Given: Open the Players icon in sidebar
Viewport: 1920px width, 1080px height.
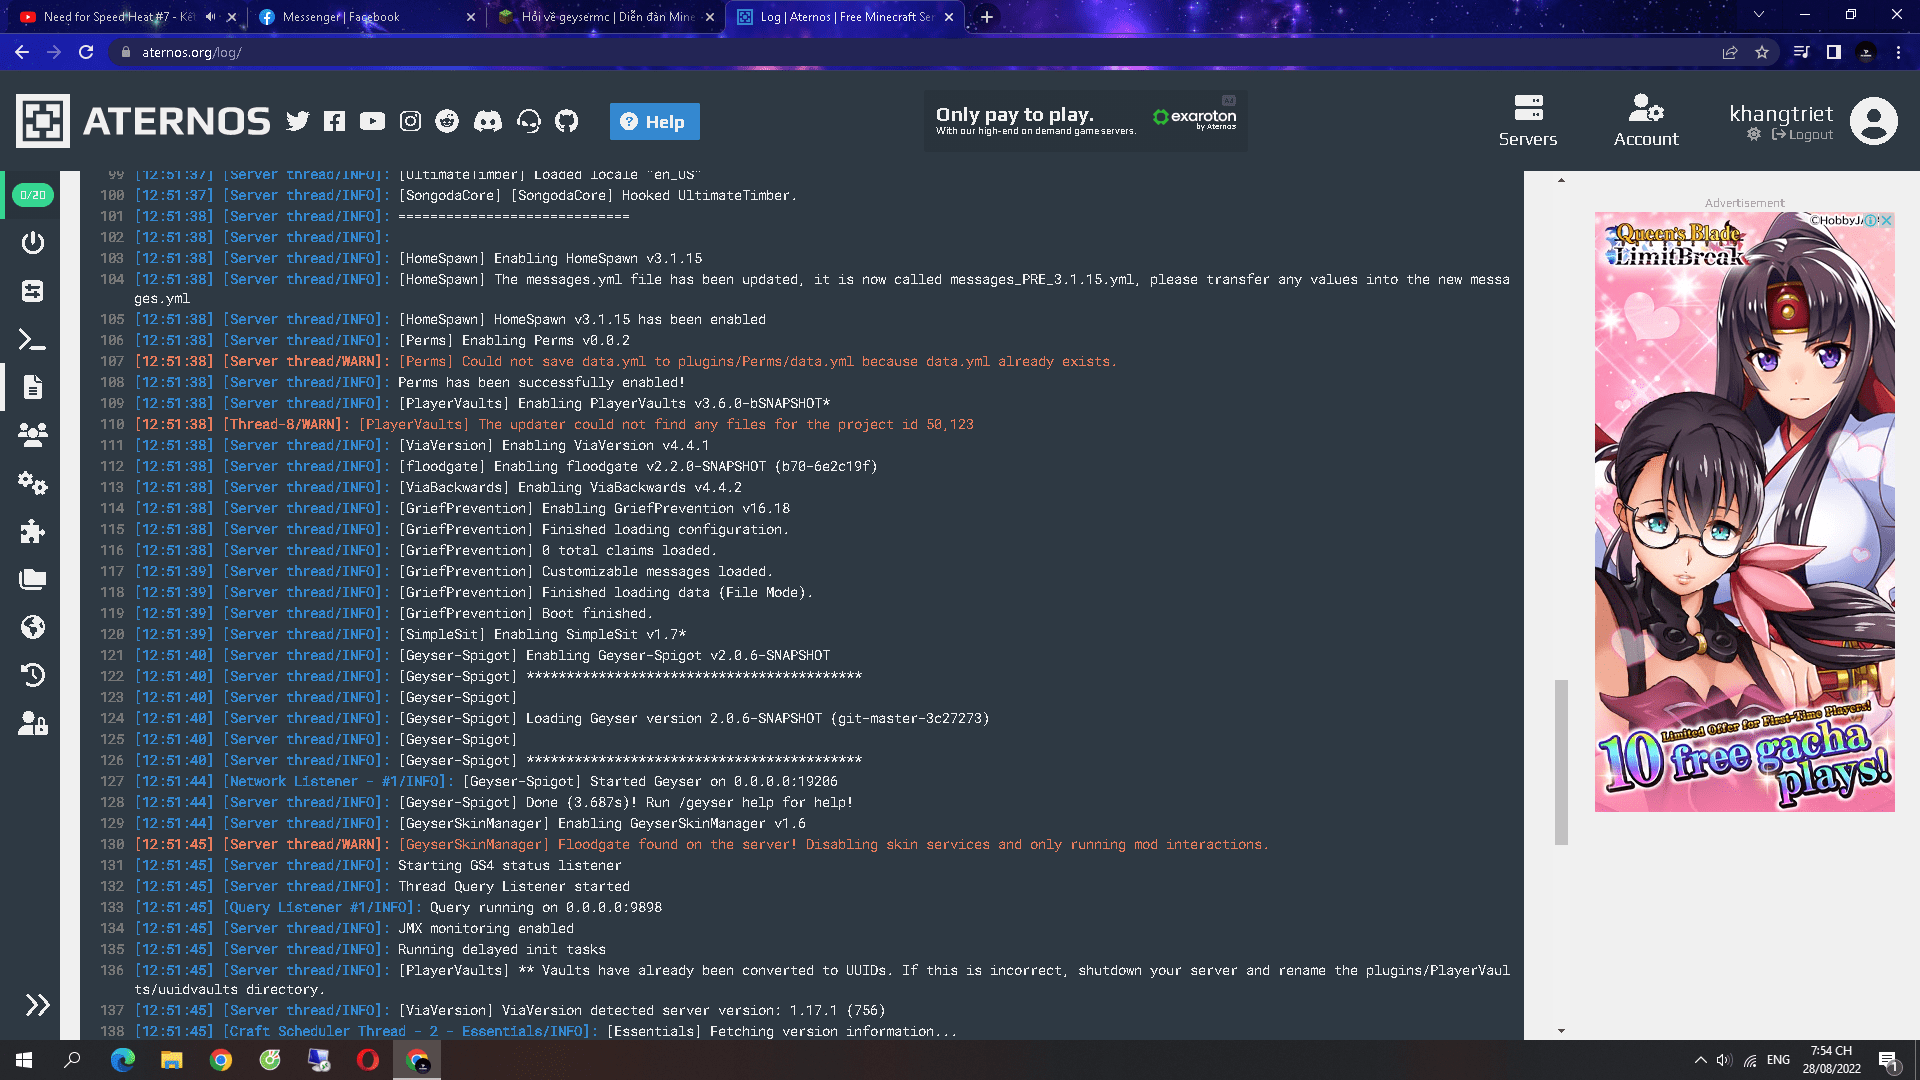Looking at the screenshot, I should pyautogui.click(x=33, y=435).
